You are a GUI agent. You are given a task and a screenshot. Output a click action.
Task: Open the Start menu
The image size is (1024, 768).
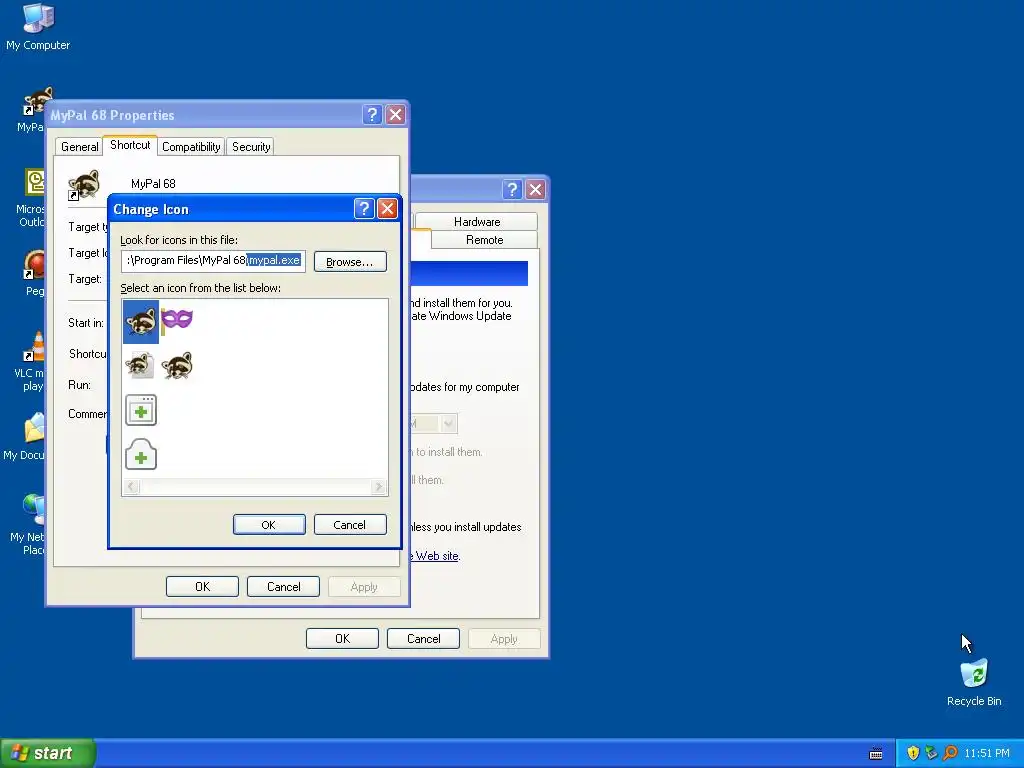point(47,753)
